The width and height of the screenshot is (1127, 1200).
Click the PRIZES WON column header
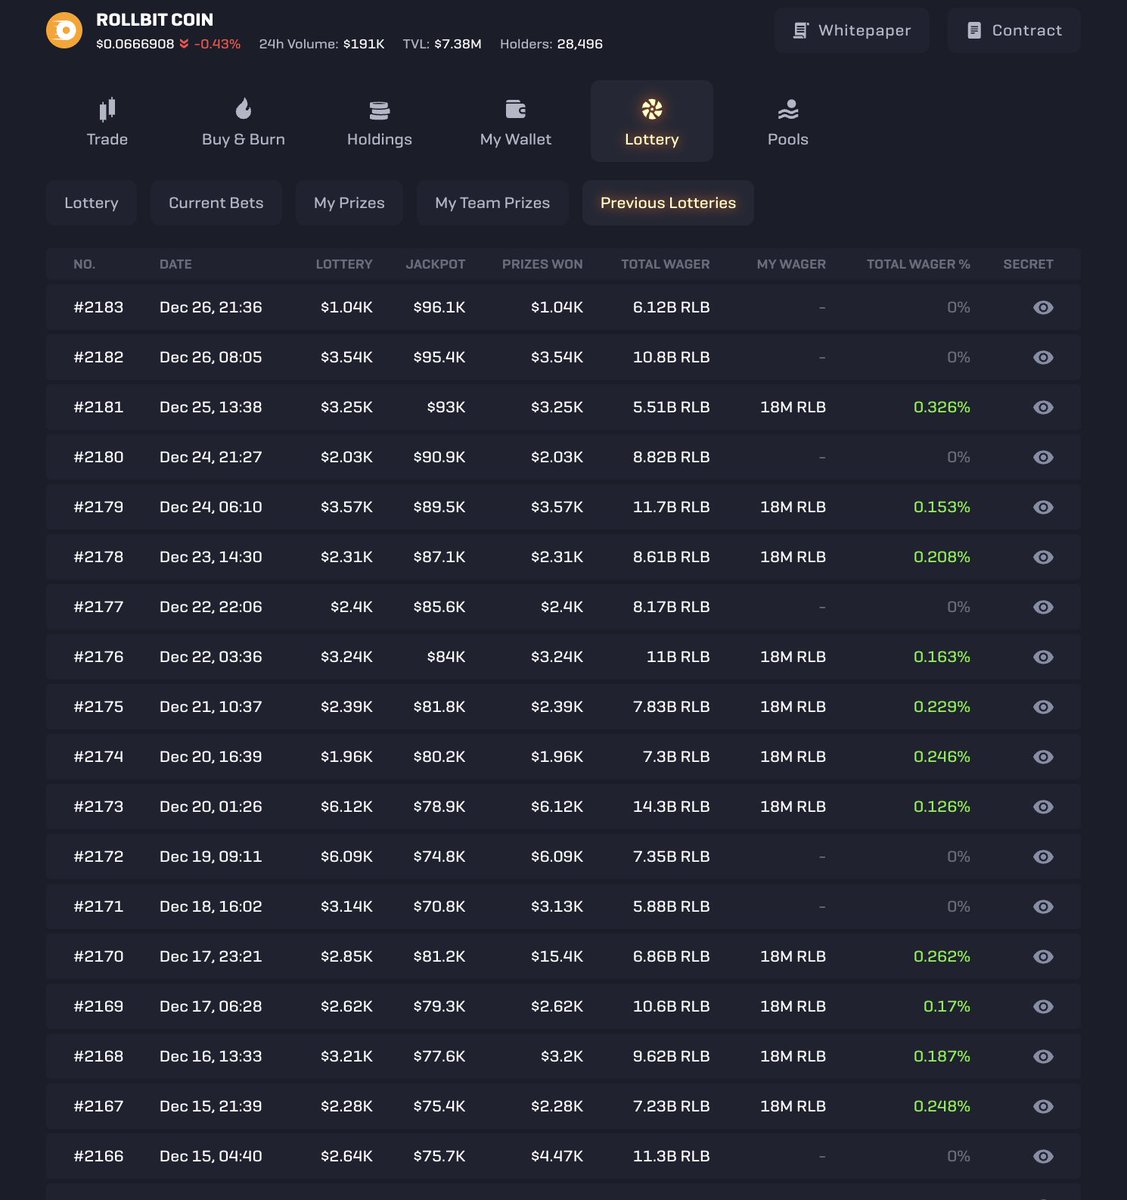pos(542,265)
